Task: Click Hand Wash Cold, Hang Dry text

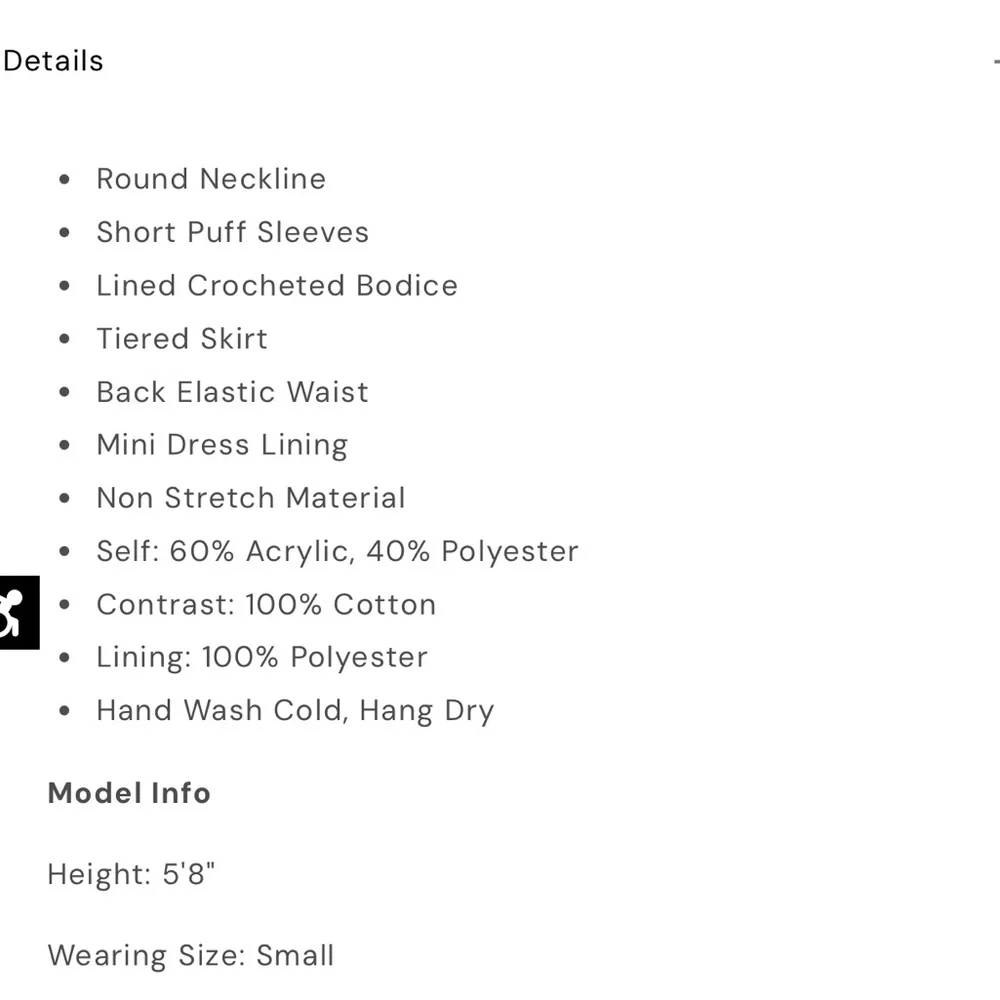Action: [295, 711]
